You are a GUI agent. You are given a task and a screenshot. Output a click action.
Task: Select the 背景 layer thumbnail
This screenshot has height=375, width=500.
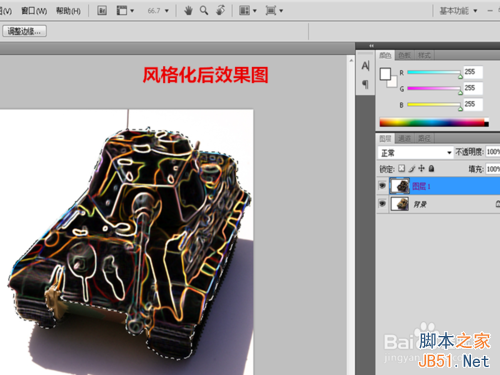click(400, 203)
